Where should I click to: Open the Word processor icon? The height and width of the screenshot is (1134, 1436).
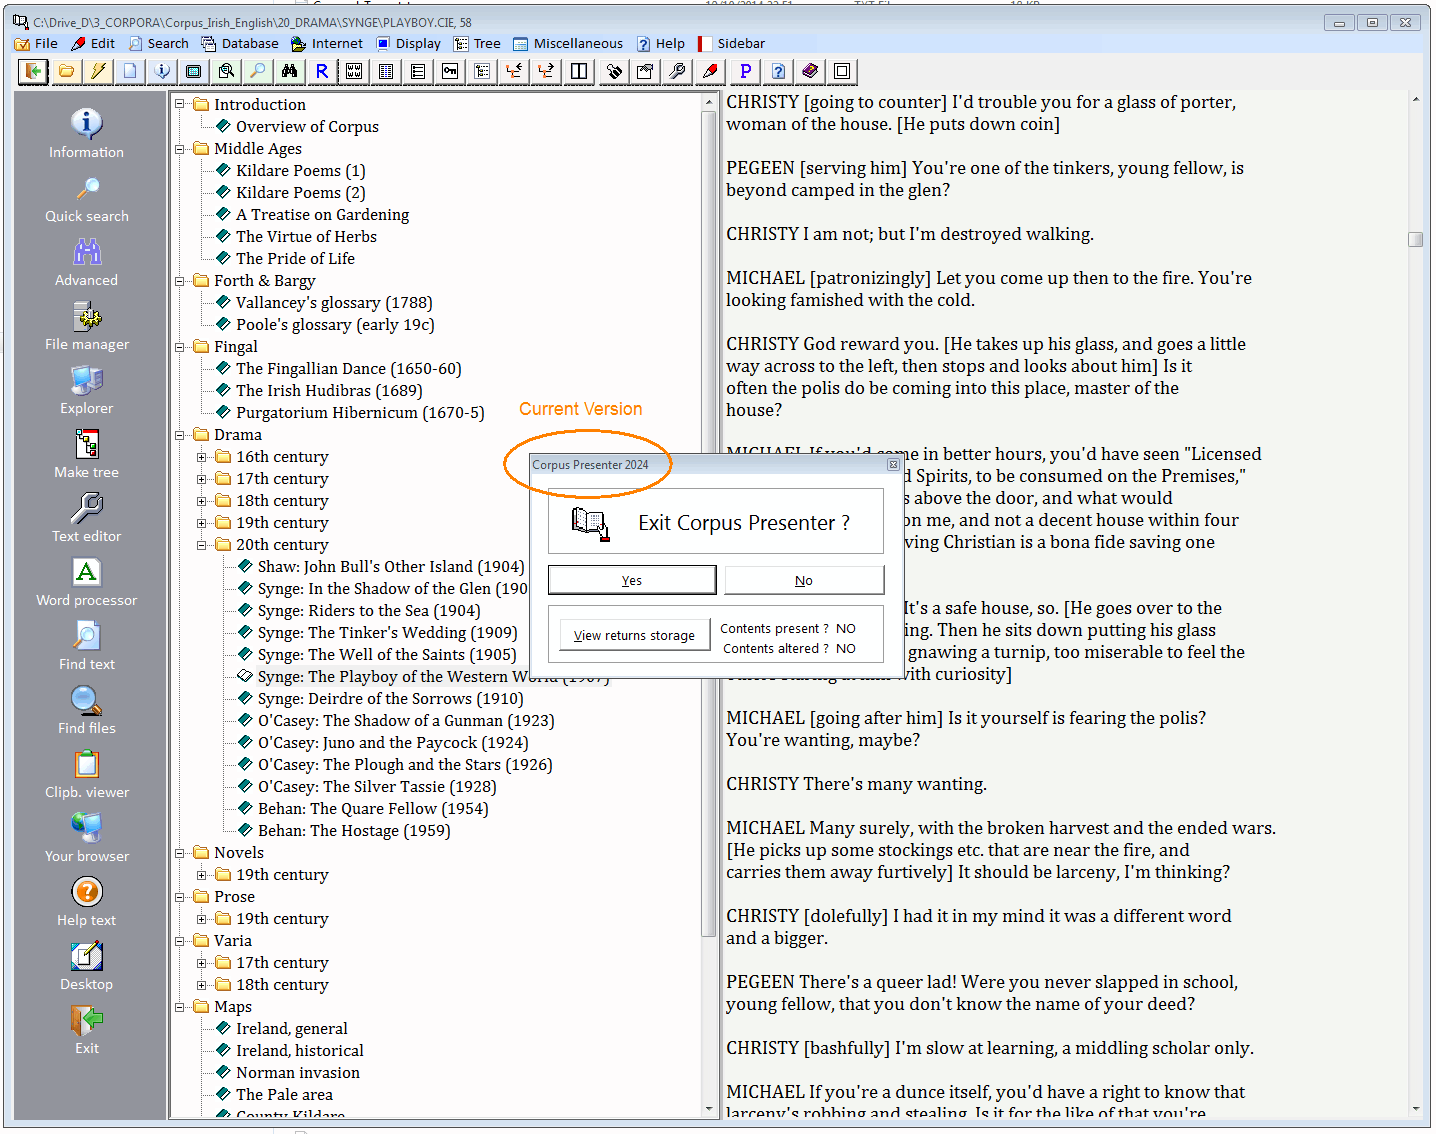[x=86, y=573]
